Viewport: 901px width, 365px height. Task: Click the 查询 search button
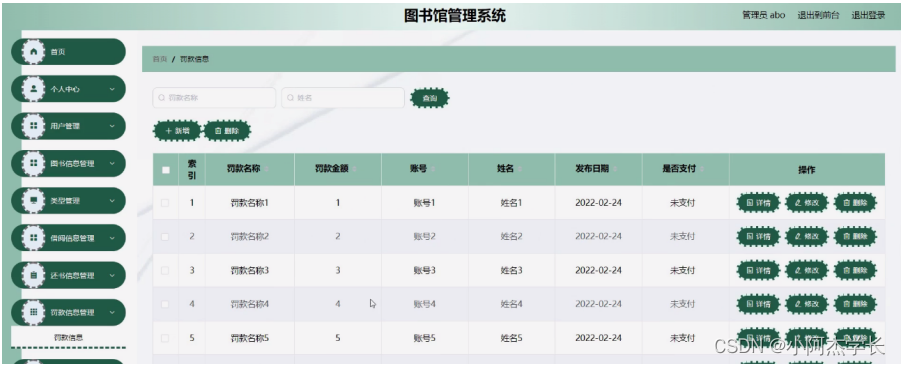430,98
